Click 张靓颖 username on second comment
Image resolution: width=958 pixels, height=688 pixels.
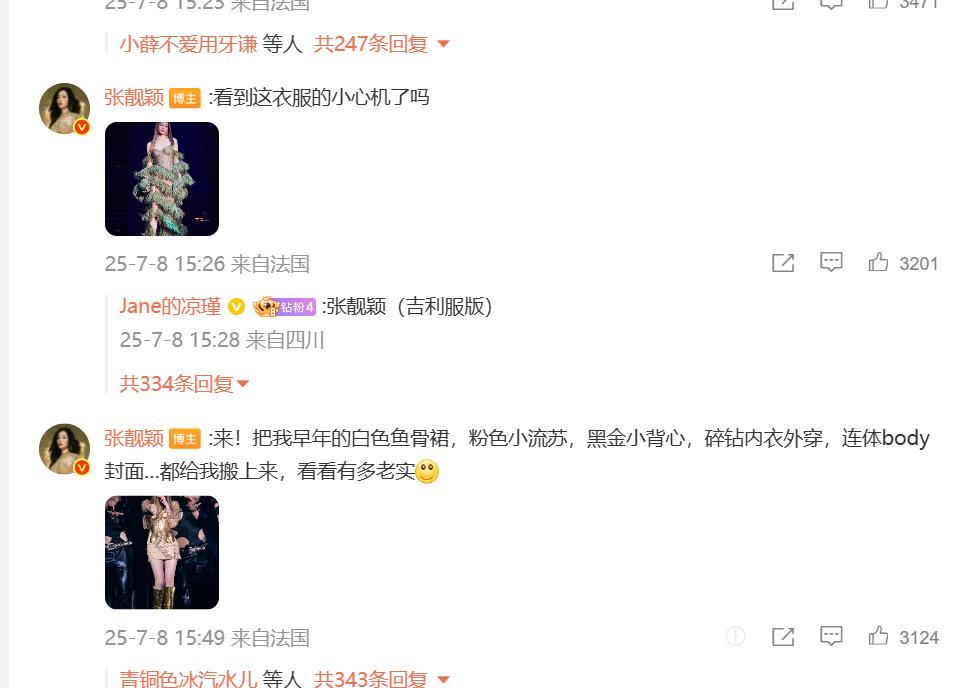pos(134,438)
